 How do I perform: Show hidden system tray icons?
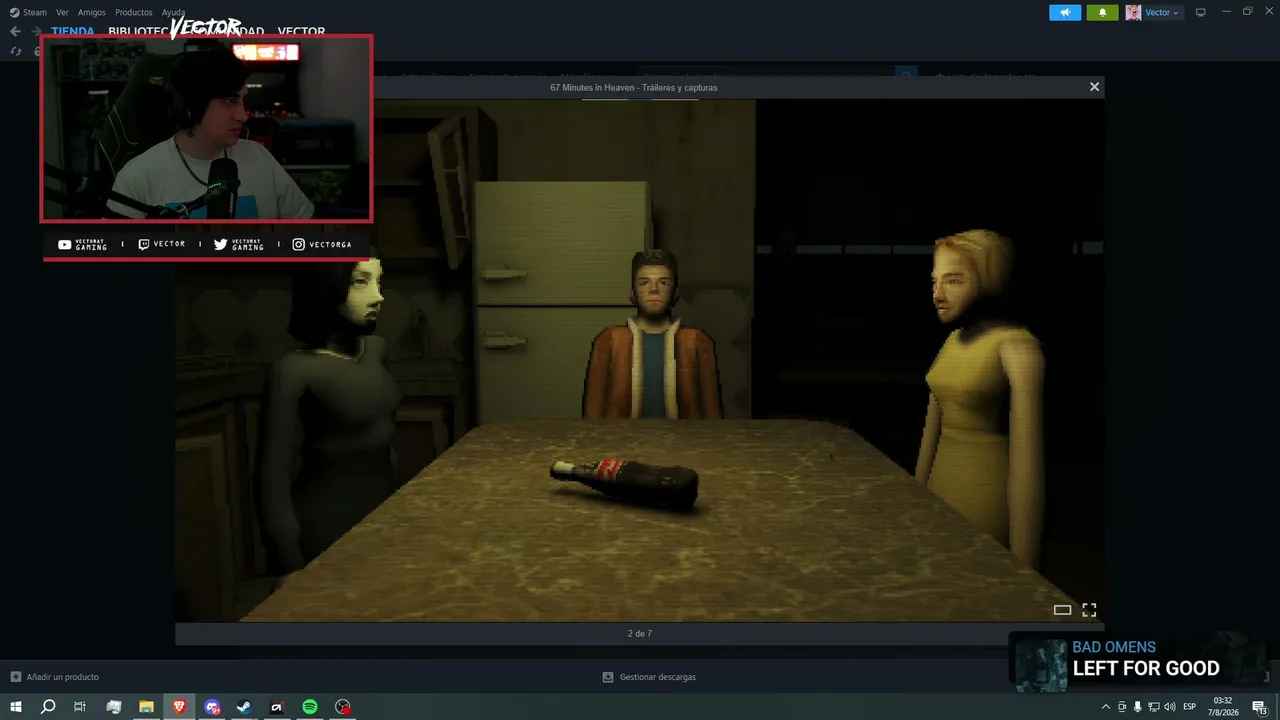pos(1105,707)
